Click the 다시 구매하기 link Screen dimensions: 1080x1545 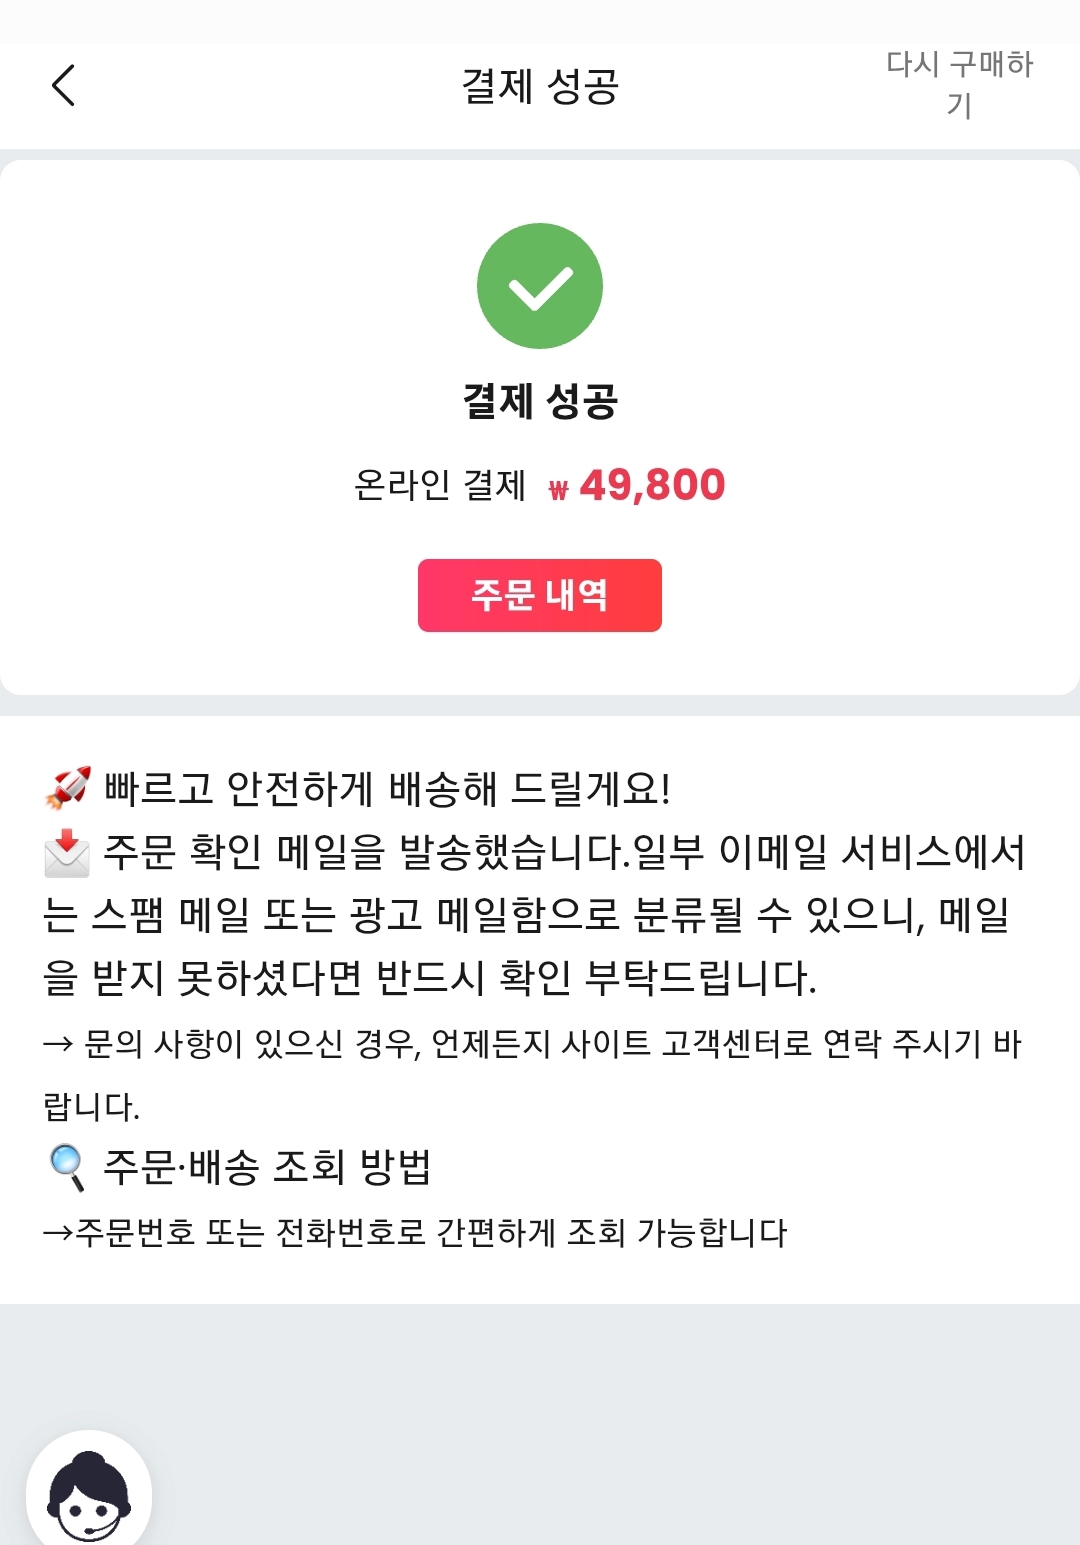(x=959, y=84)
